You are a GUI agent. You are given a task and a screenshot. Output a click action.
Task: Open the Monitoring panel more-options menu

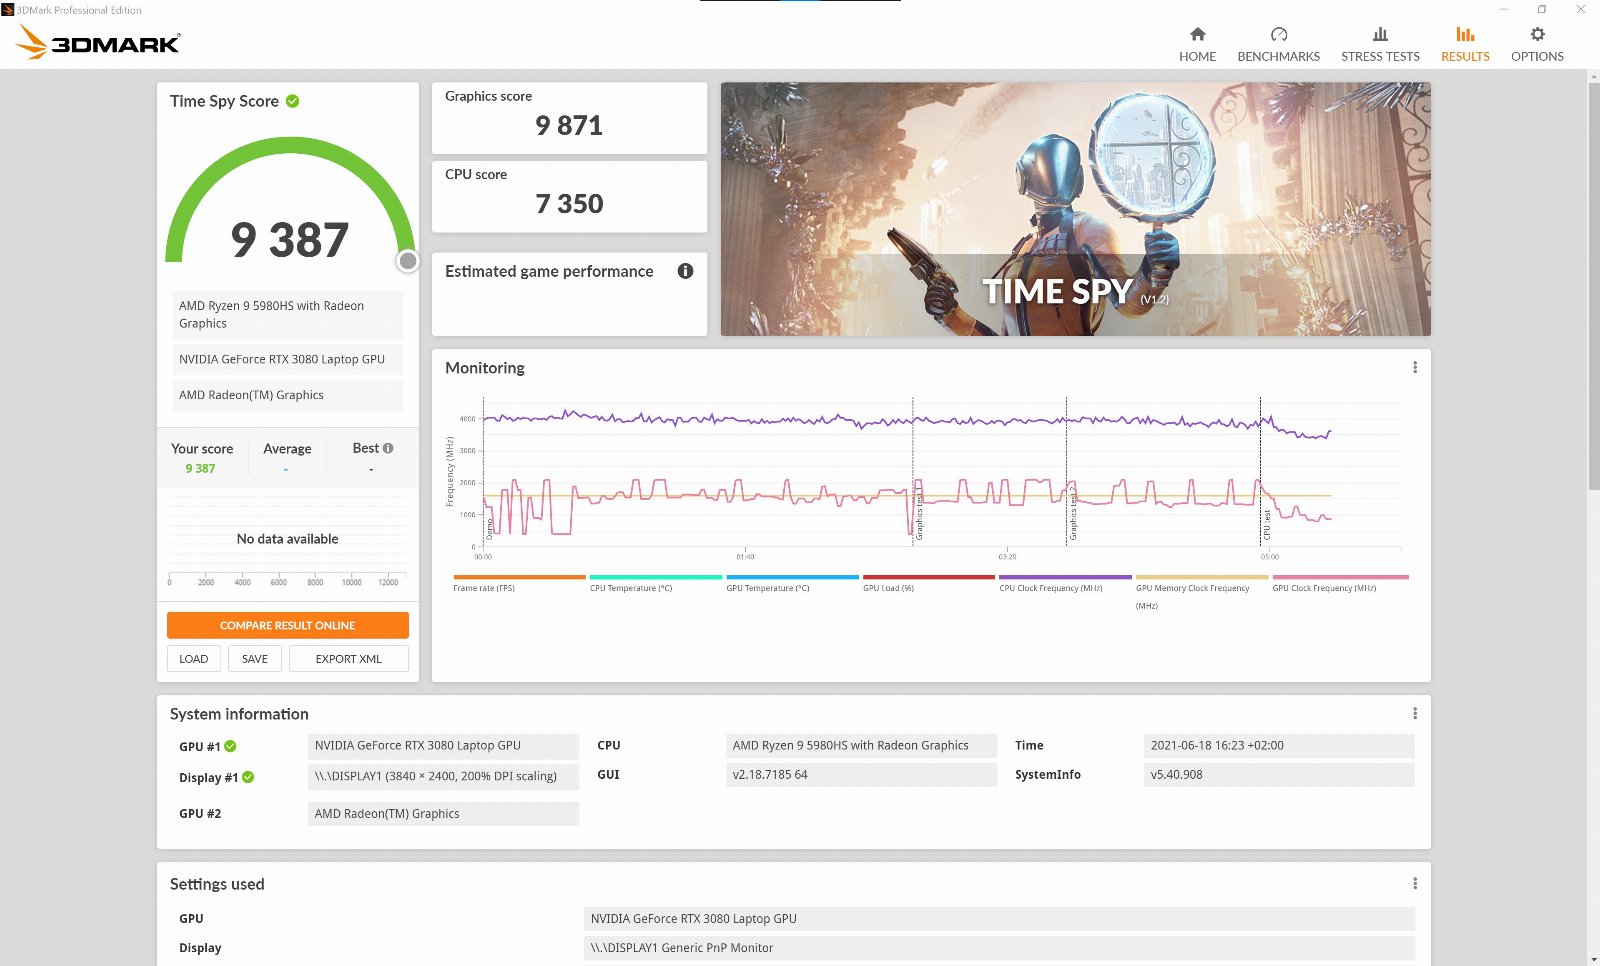point(1414,367)
